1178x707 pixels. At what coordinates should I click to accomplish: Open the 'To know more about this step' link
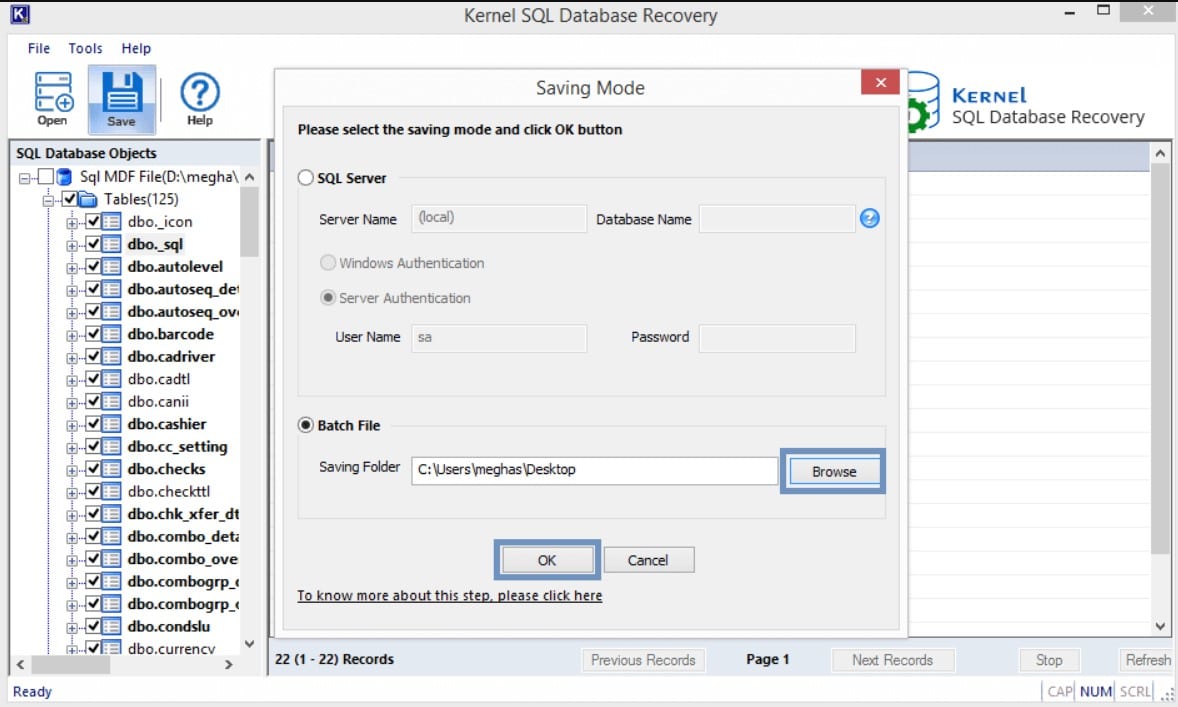click(x=449, y=596)
